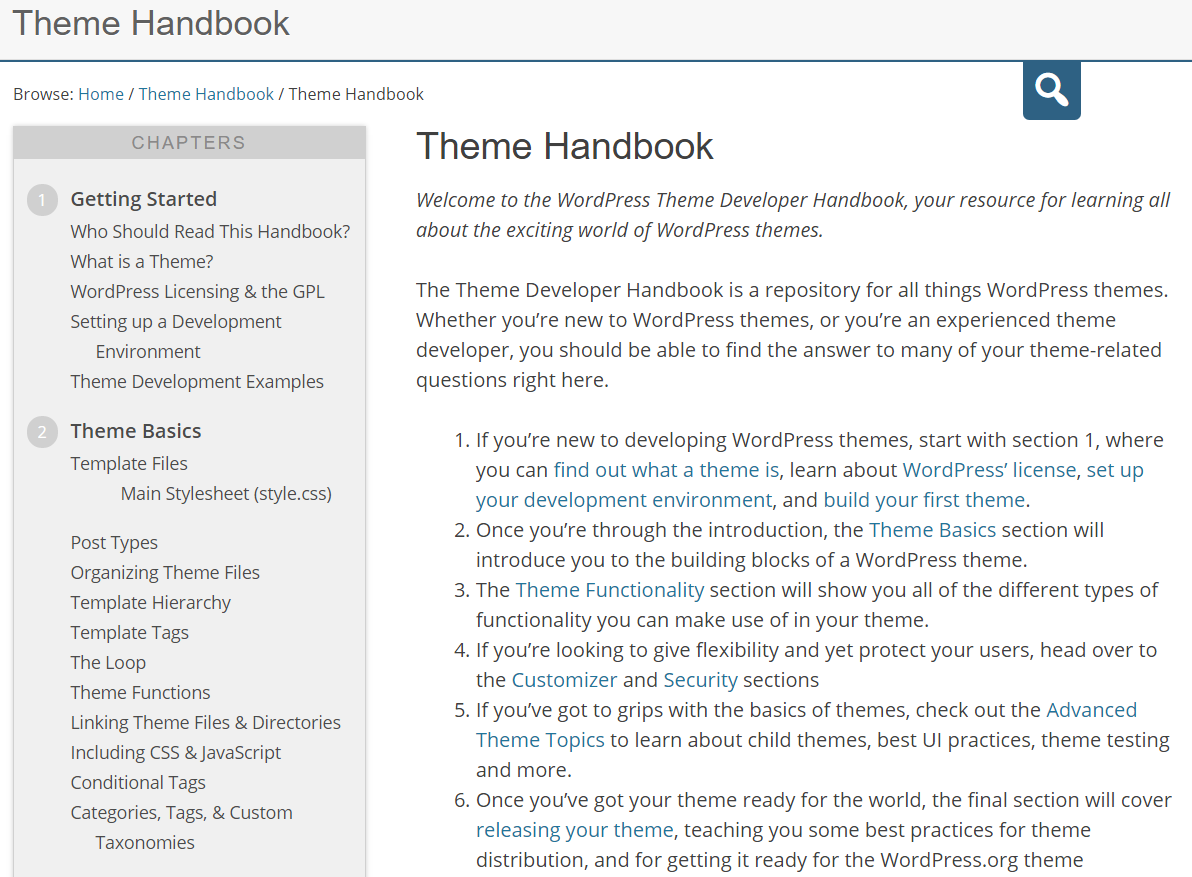The image size is (1192, 877).
Task: Follow the Security link
Action: coord(700,680)
